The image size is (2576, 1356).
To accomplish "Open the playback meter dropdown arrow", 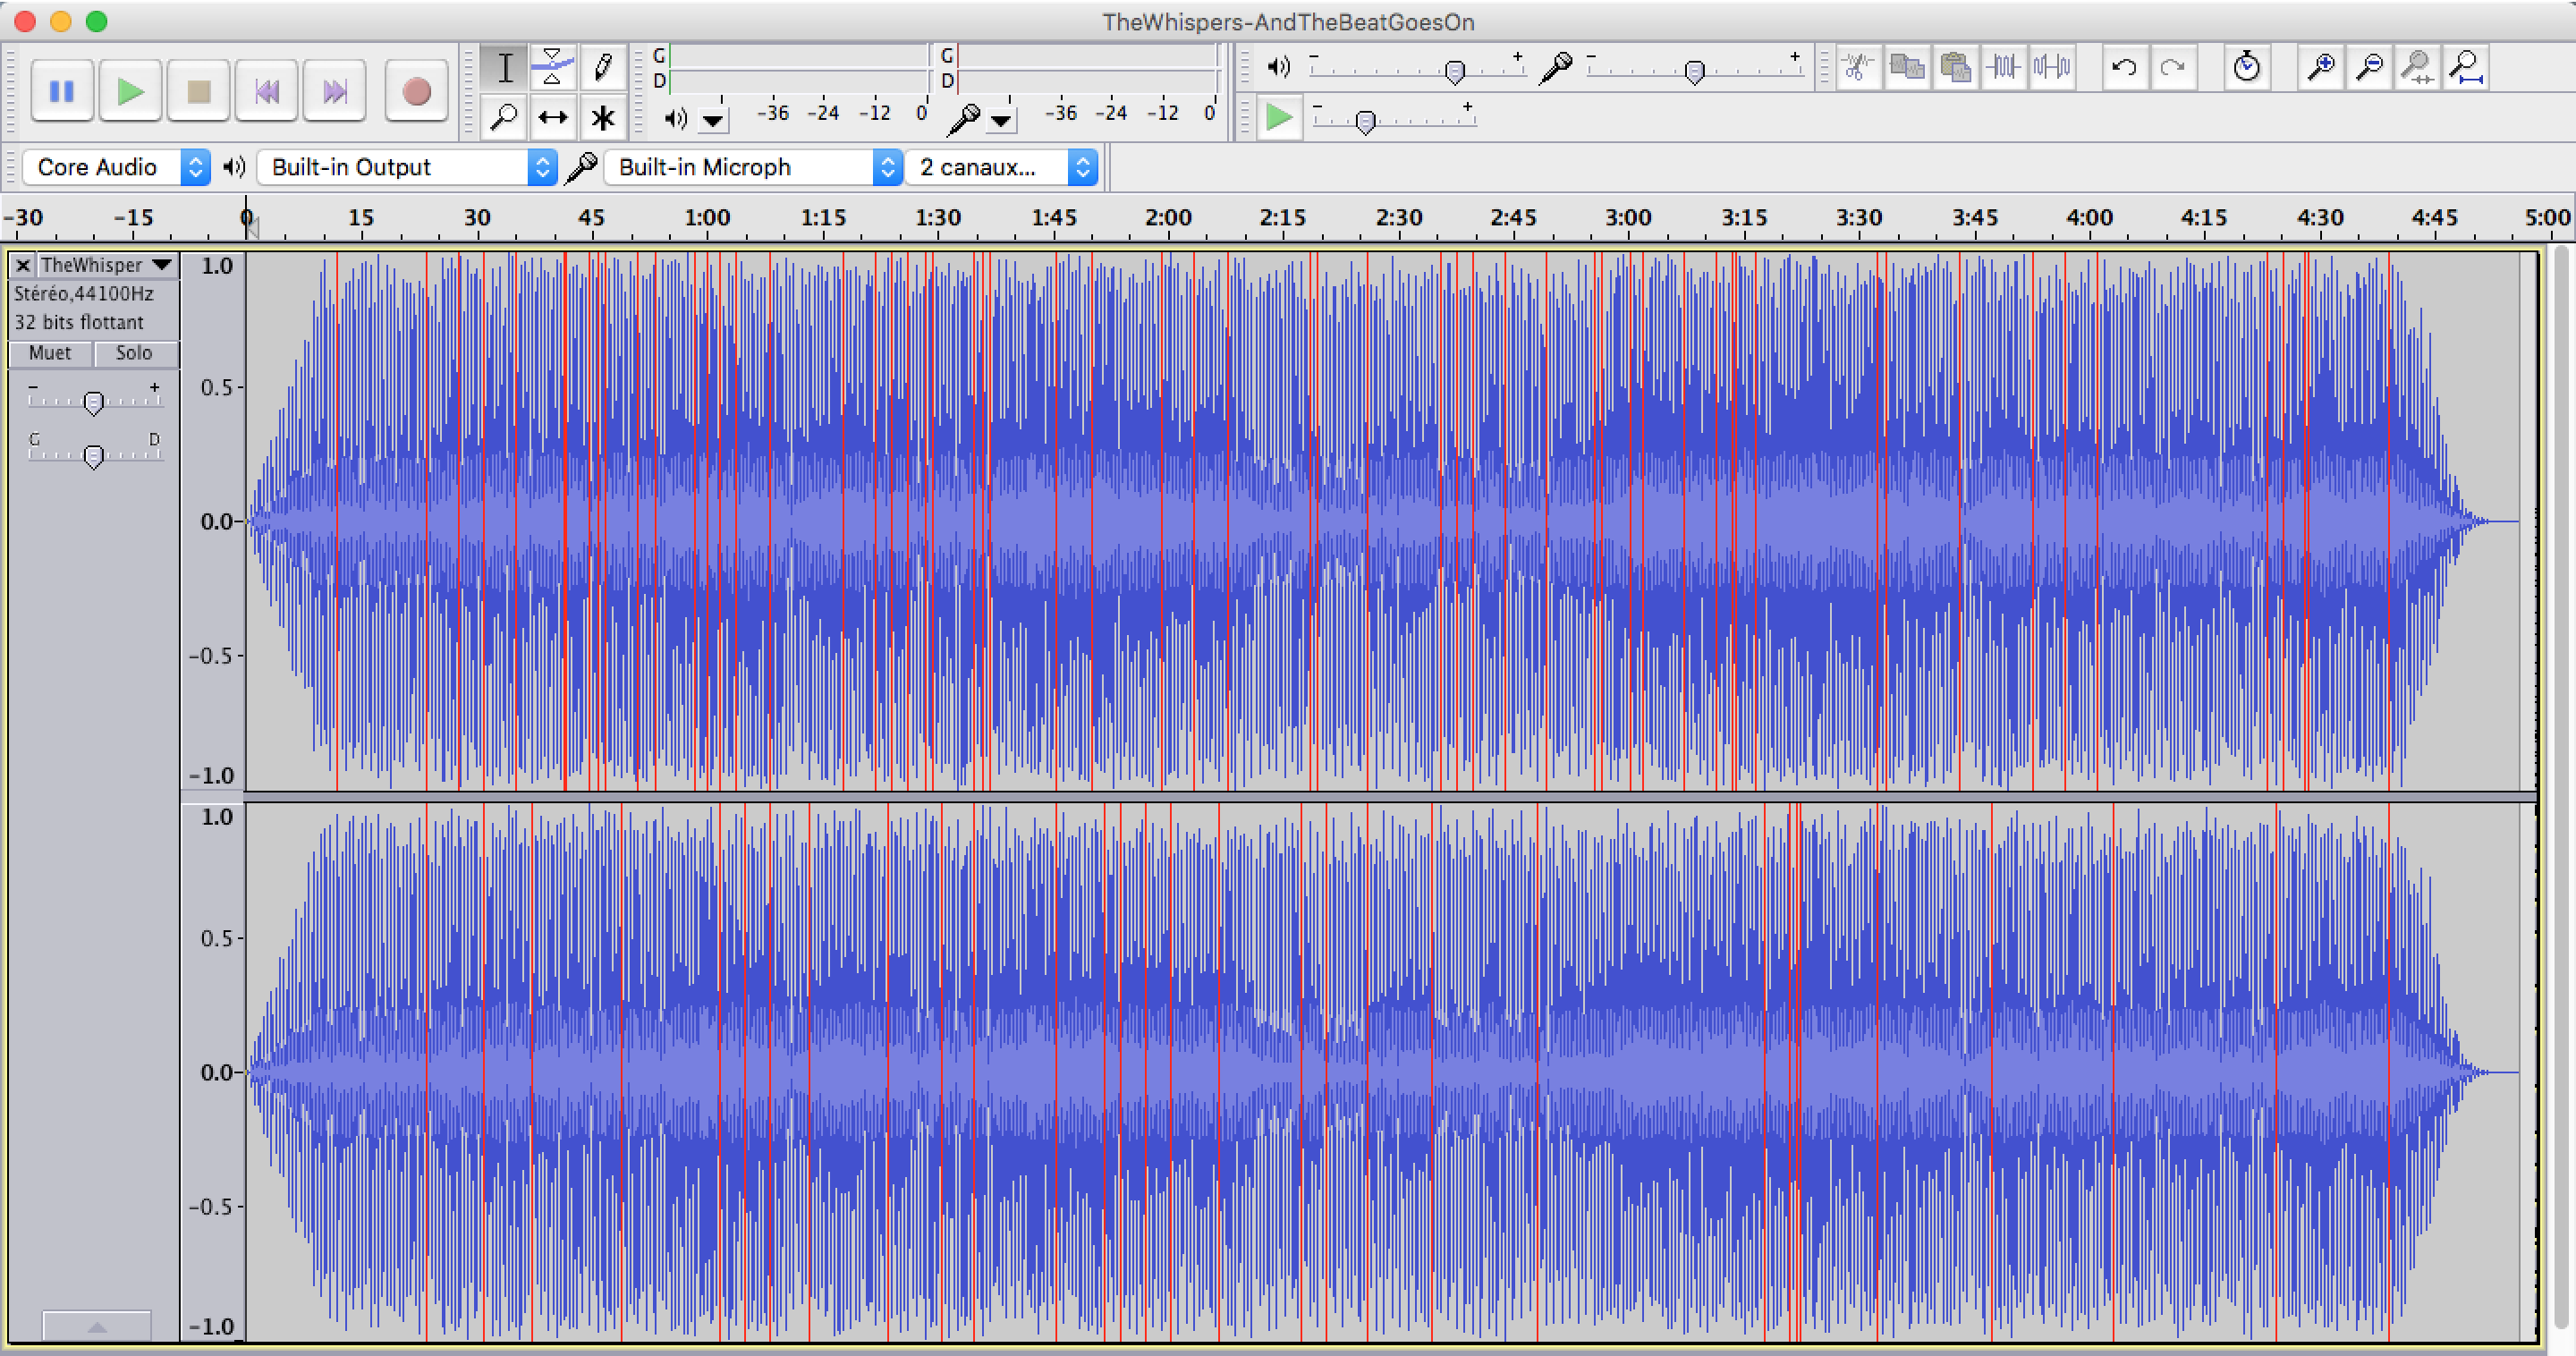I will [x=713, y=121].
